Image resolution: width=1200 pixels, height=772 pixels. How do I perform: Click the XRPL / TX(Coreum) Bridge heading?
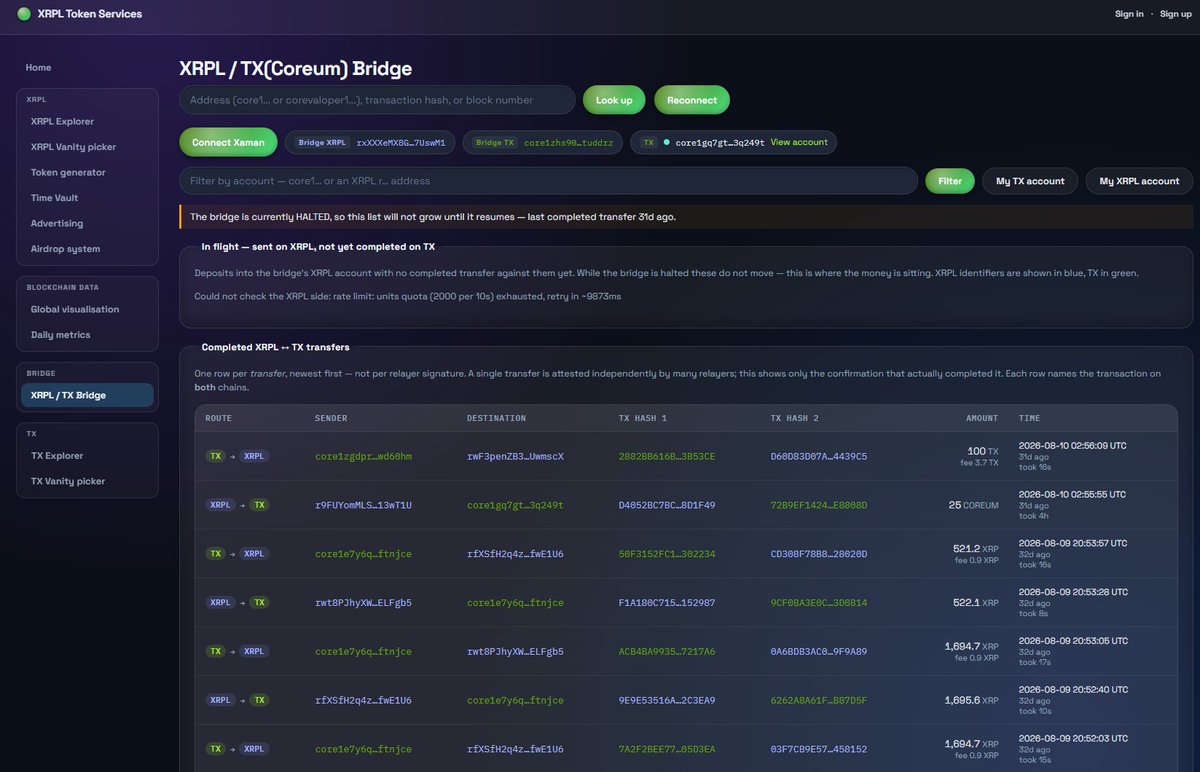coord(295,69)
